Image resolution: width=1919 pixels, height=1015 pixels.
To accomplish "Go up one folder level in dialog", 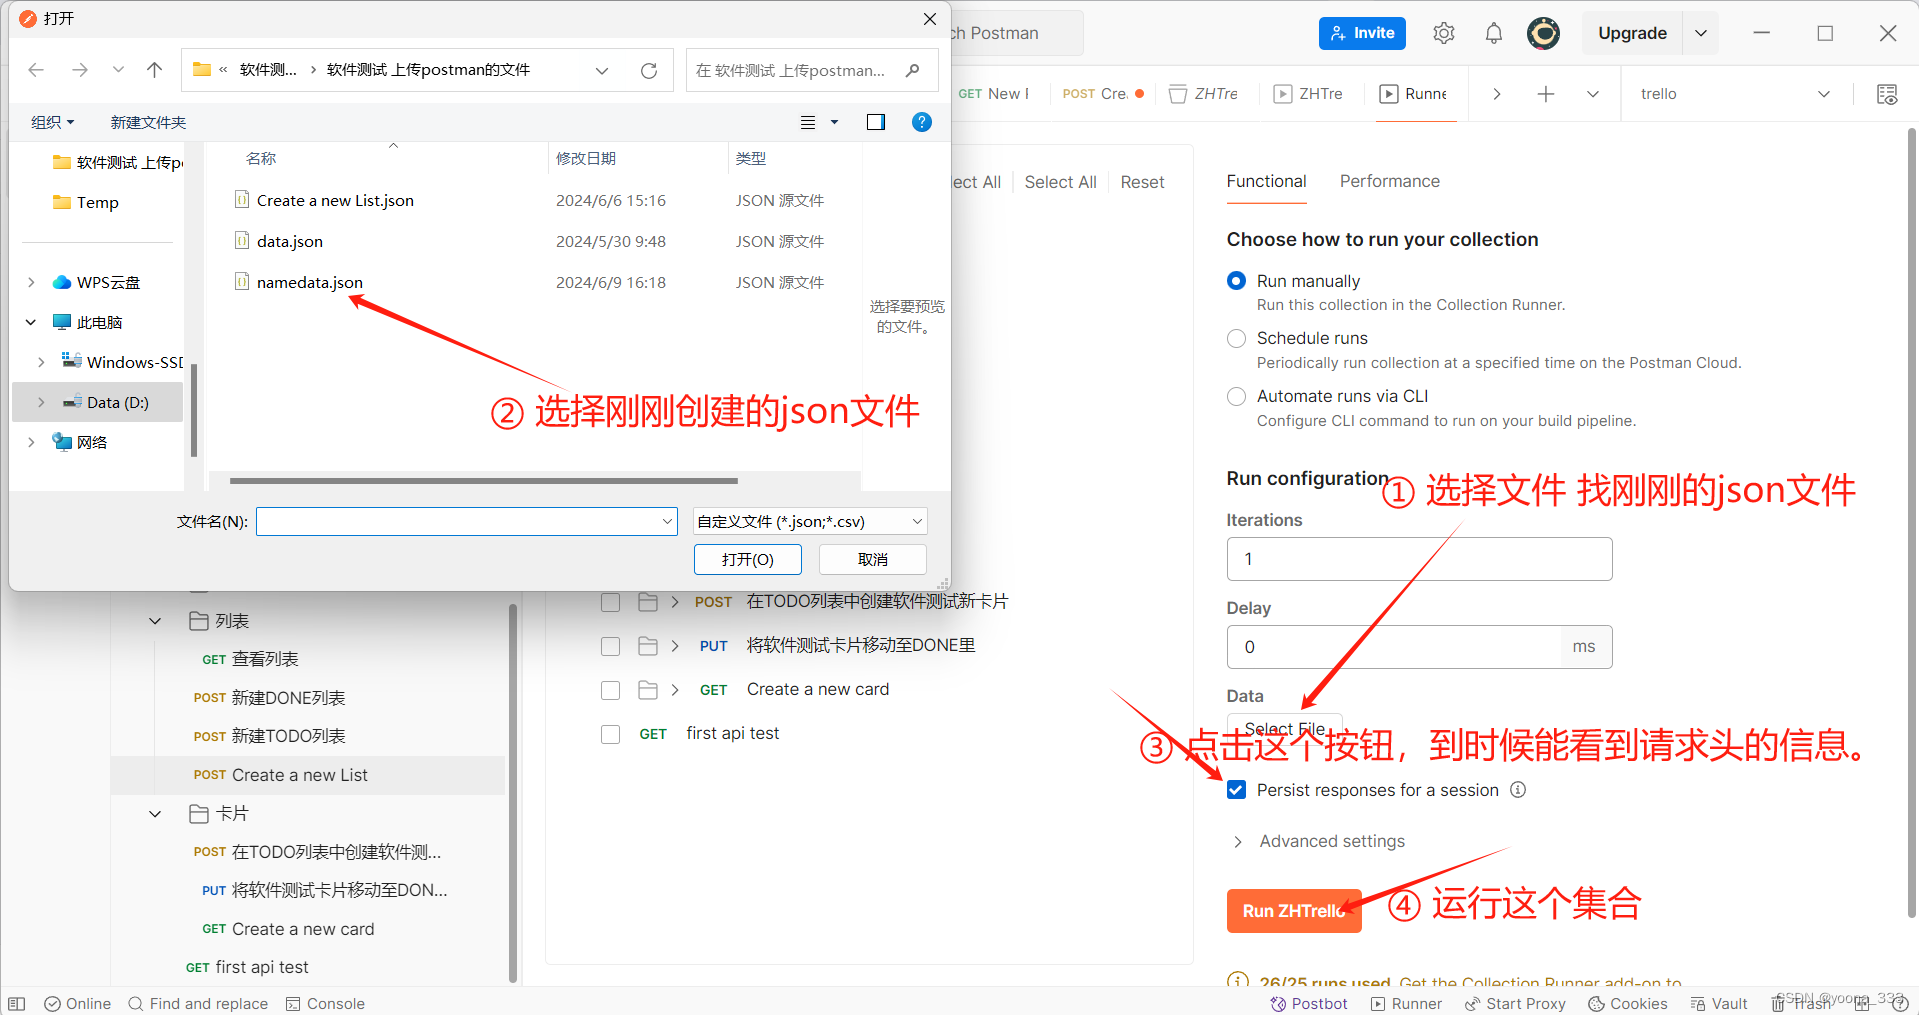I will [x=154, y=70].
